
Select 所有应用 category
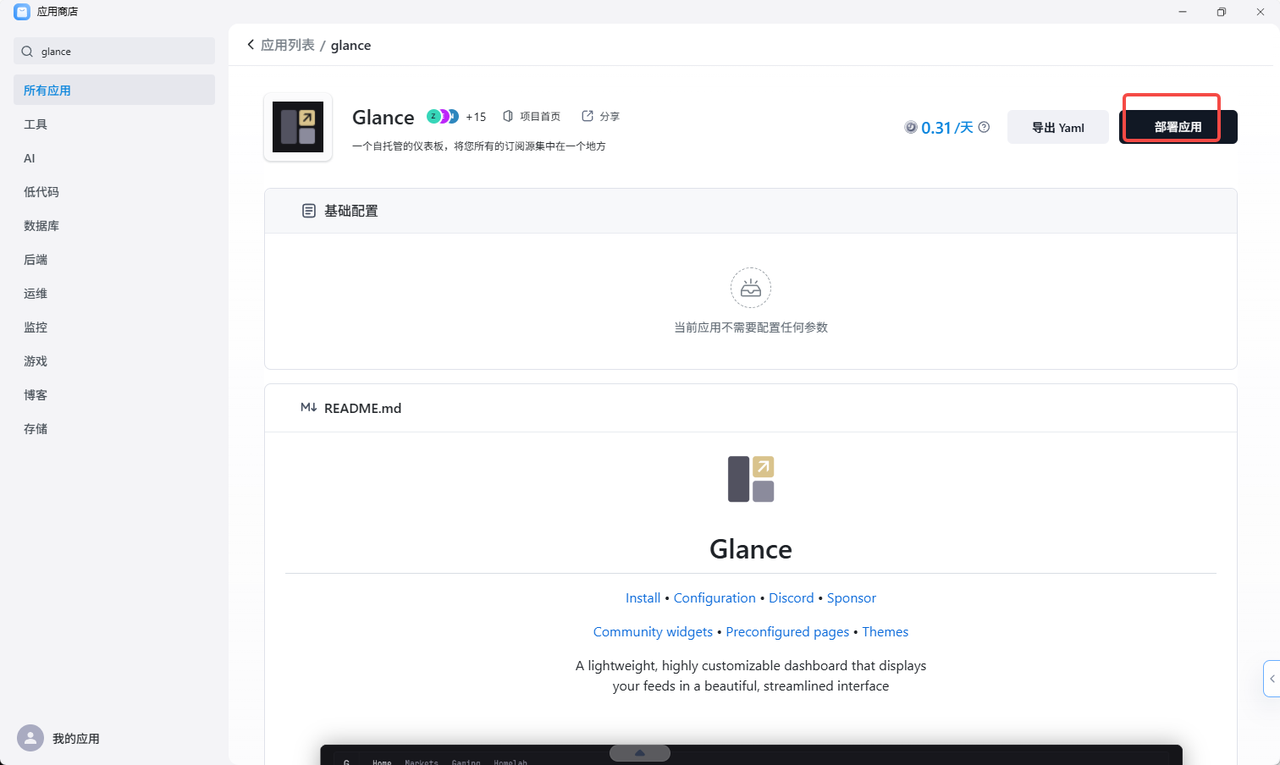pos(114,90)
